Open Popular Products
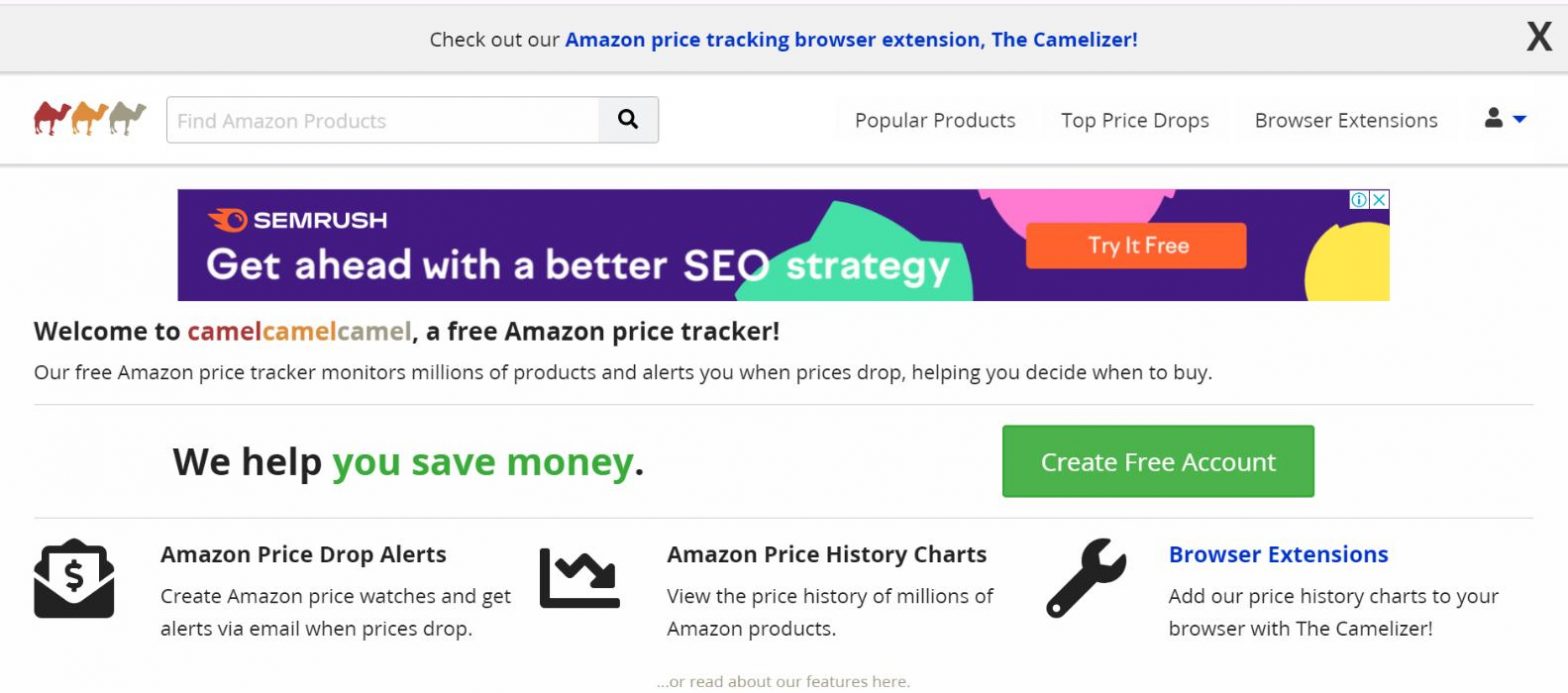Viewport: 1568px width, 693px height. [x=934, y=120]
